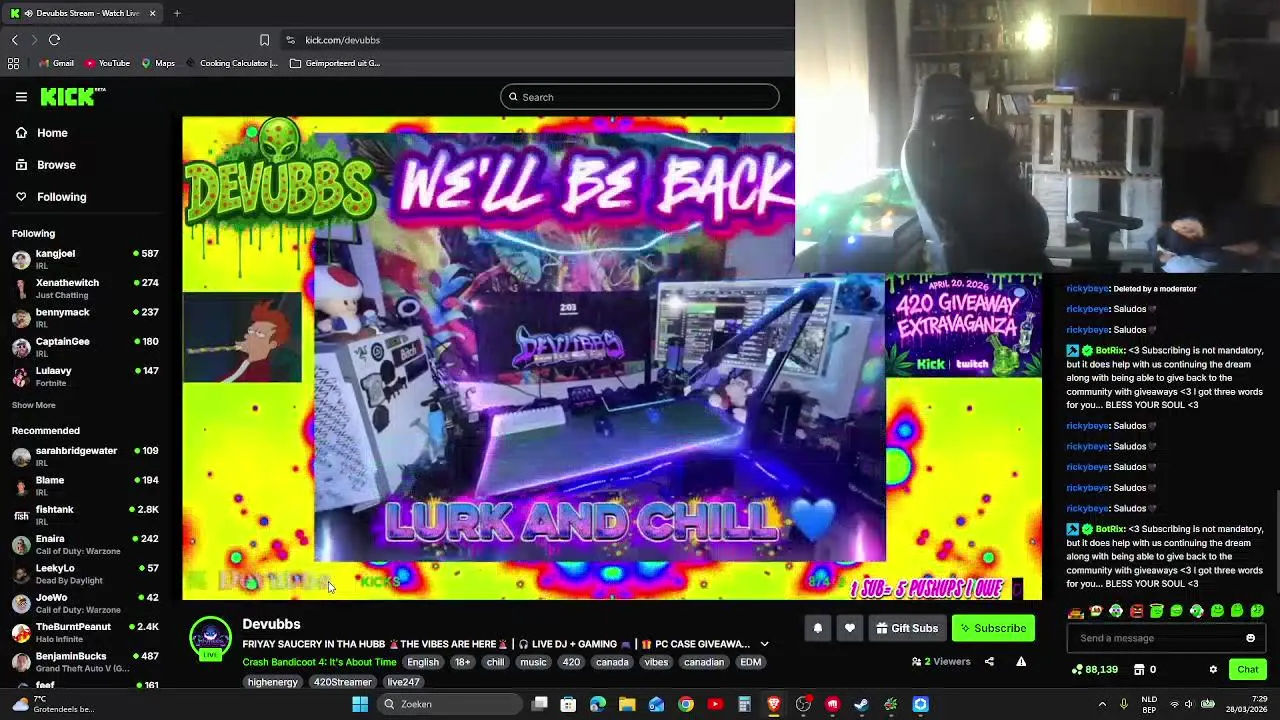
Task: Select the highenergy tag
Action: (x=273, y=682)
